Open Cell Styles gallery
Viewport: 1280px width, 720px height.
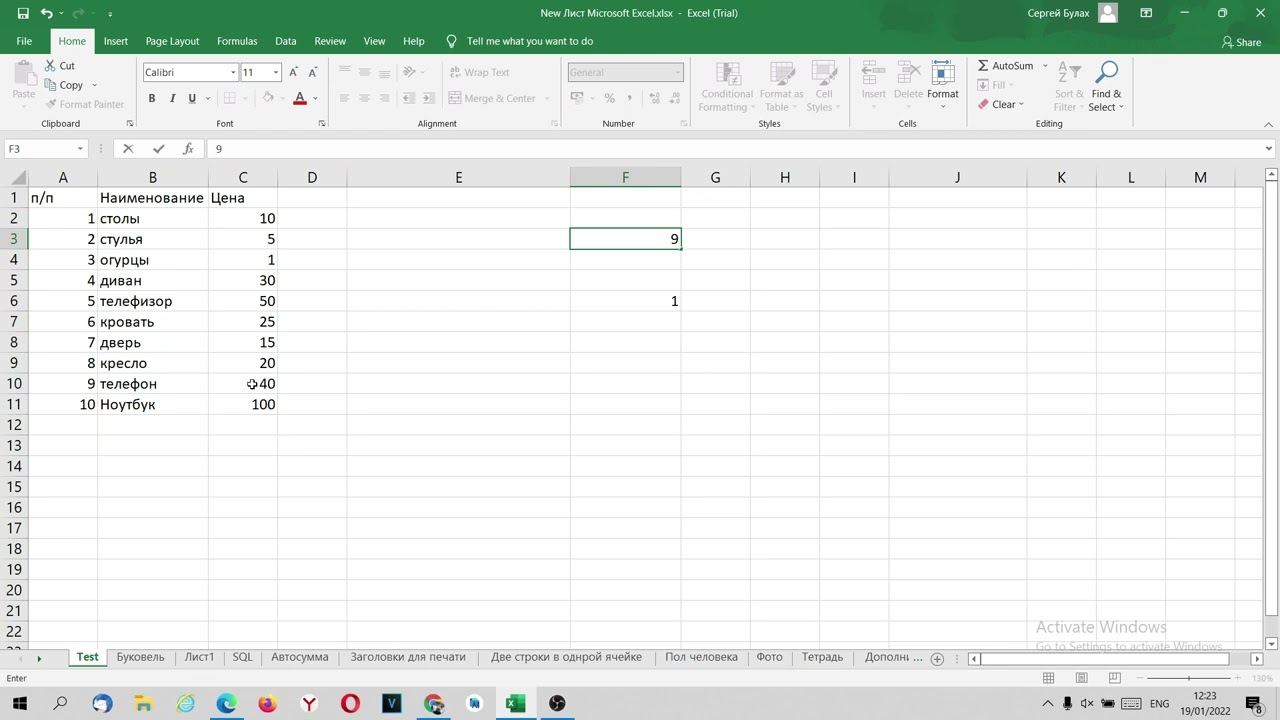pos(824,87)
